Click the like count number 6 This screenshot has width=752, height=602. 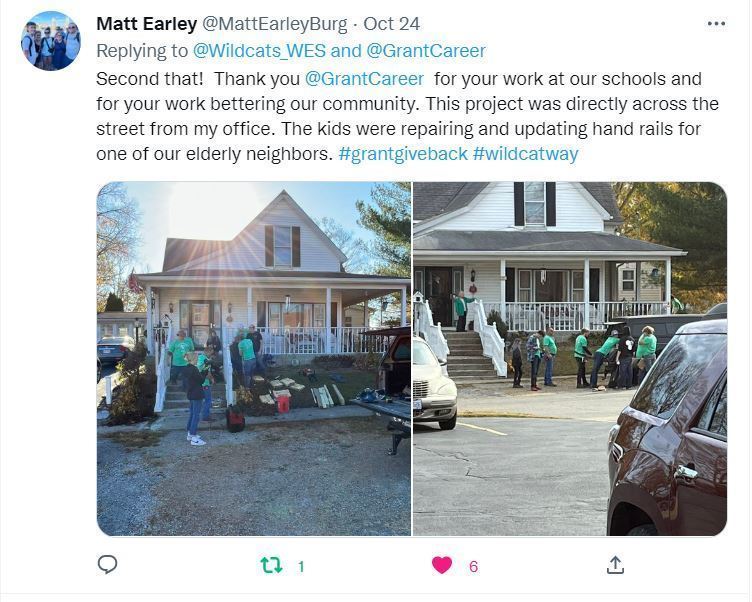pos(473,567)
